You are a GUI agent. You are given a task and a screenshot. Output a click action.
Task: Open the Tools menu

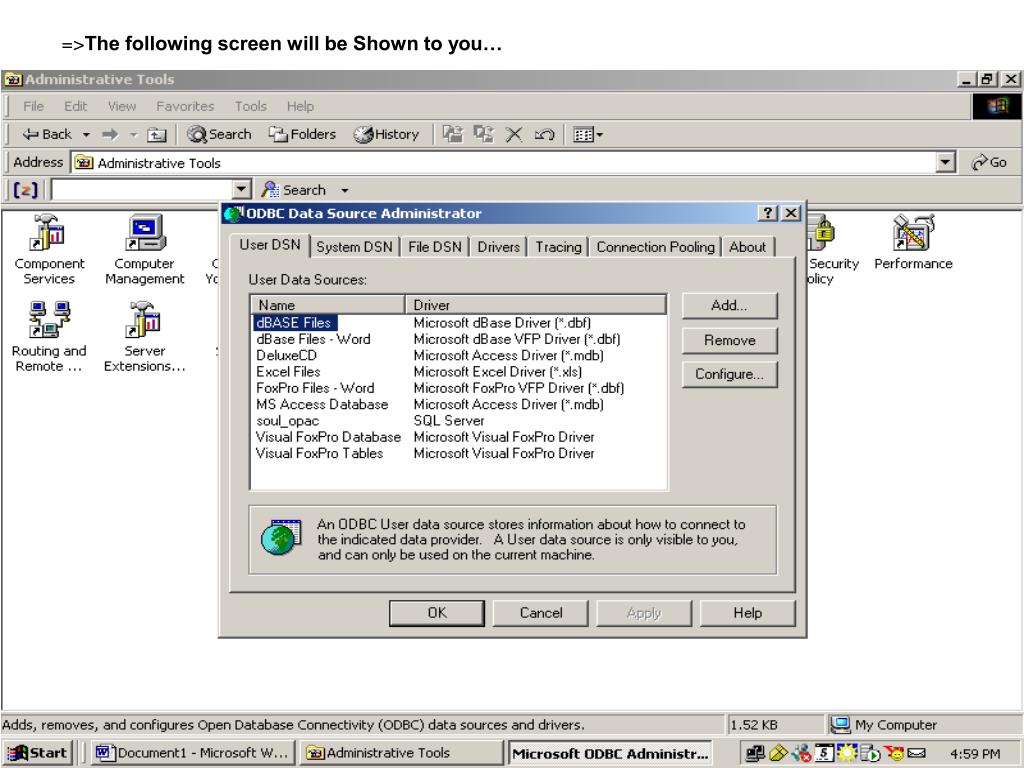pyautogui.click(x=251, y=106)
